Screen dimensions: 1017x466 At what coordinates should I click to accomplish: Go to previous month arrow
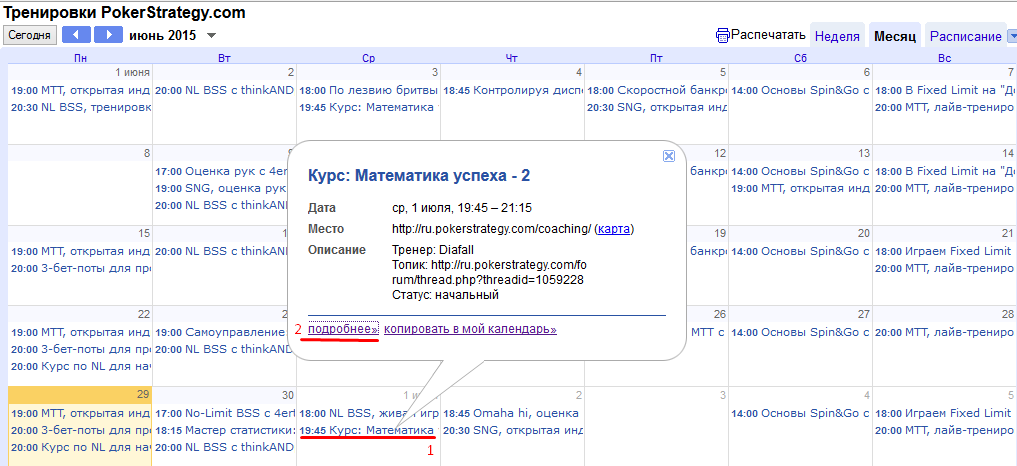point(76,34)
